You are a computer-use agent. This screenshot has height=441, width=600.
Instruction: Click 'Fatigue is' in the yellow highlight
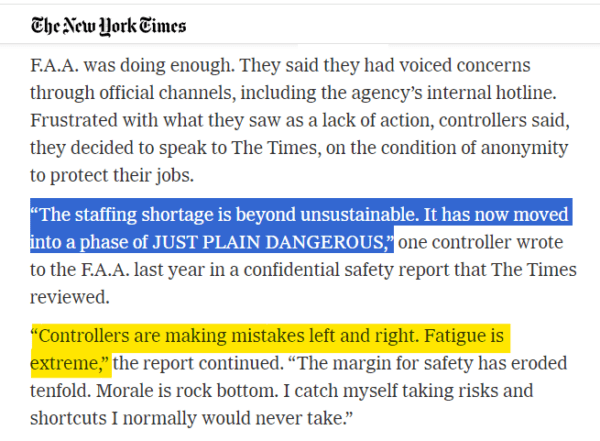464,336
